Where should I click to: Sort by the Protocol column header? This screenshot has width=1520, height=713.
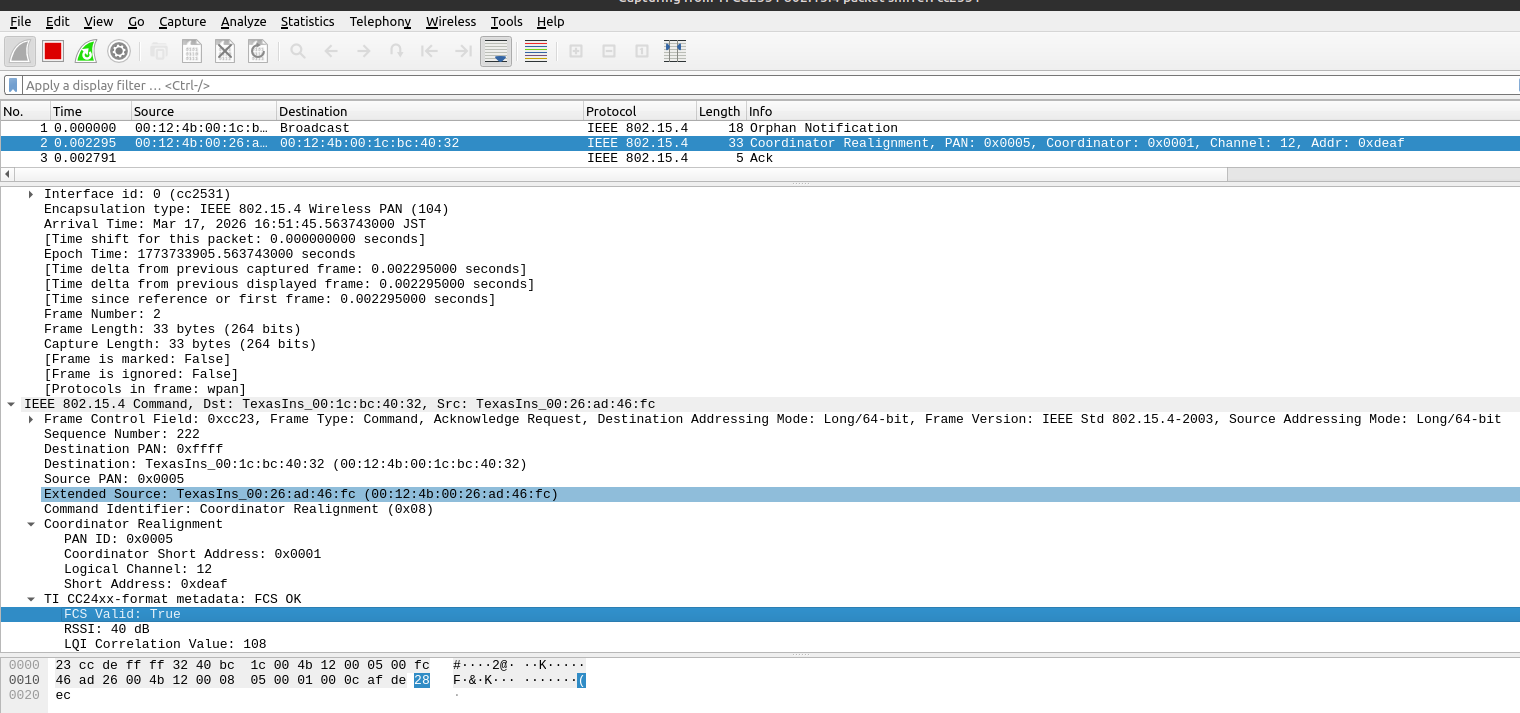(x=640, y=111)
